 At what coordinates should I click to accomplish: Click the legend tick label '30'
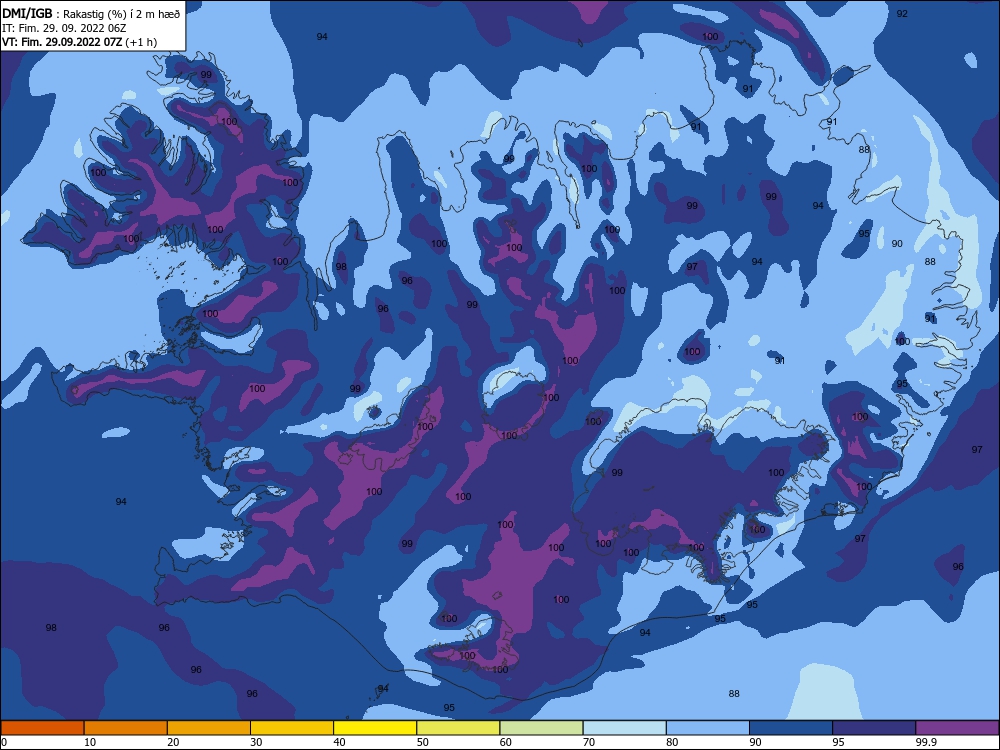click(x=256, y=742)
